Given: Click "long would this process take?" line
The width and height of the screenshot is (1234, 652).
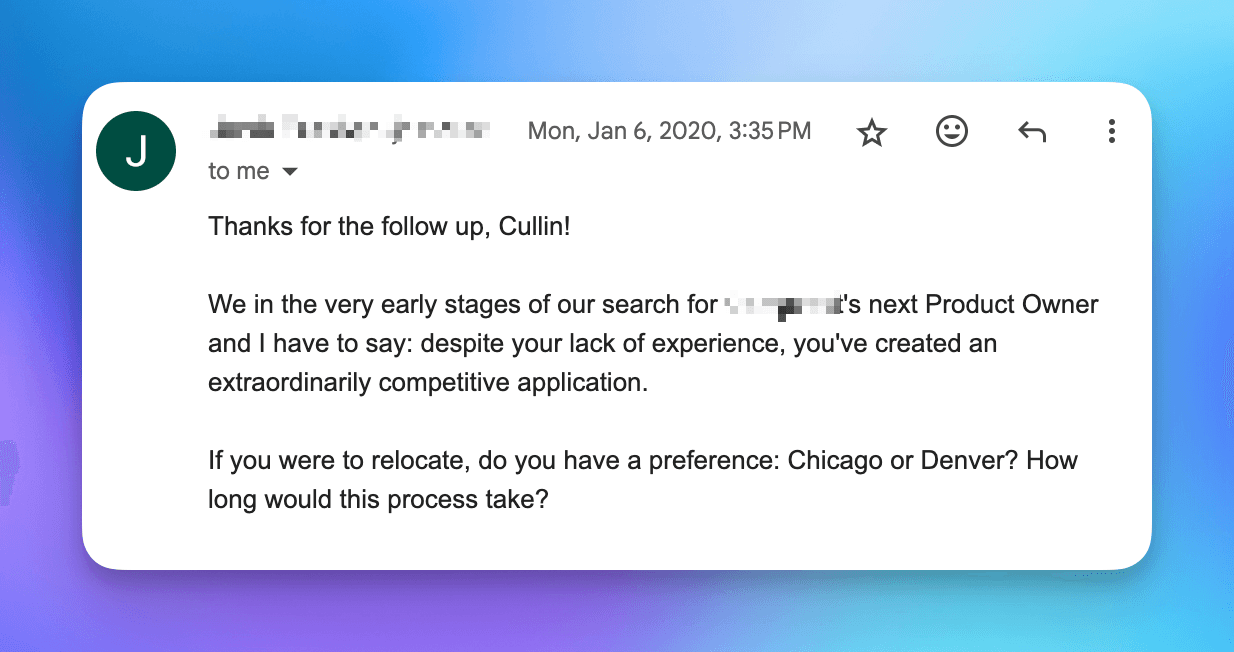Looking at the screenshot, I should pyautogui.click(x=378, y=498).
